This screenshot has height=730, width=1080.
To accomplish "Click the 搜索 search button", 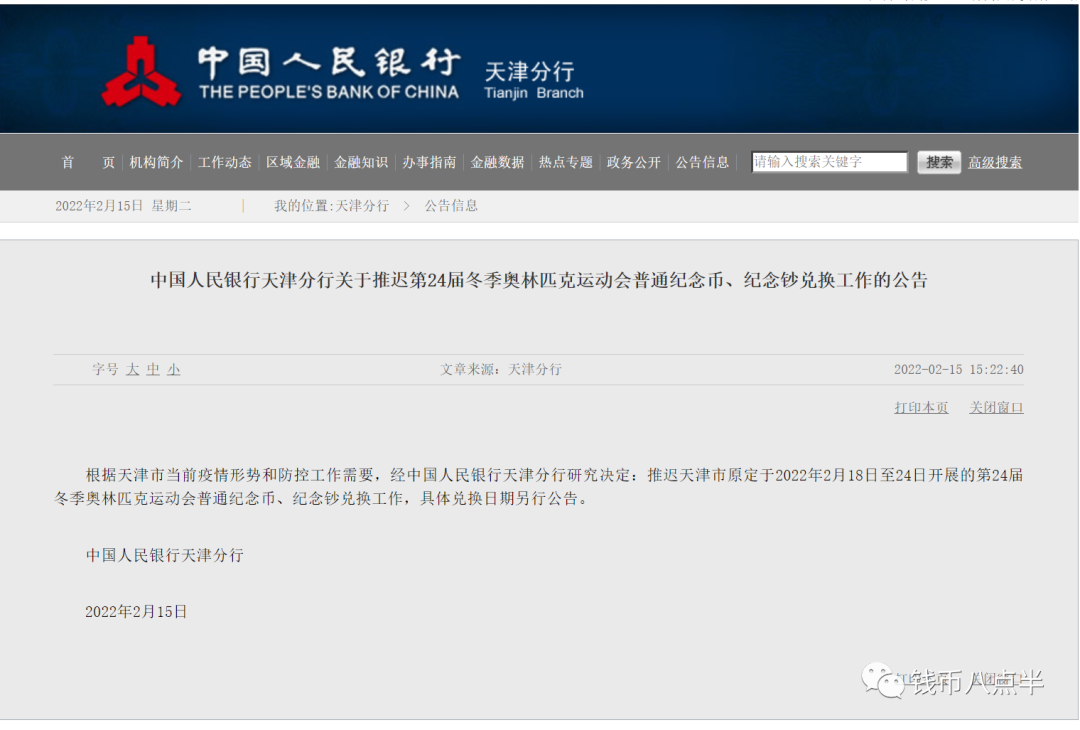I will coord(939,163).
